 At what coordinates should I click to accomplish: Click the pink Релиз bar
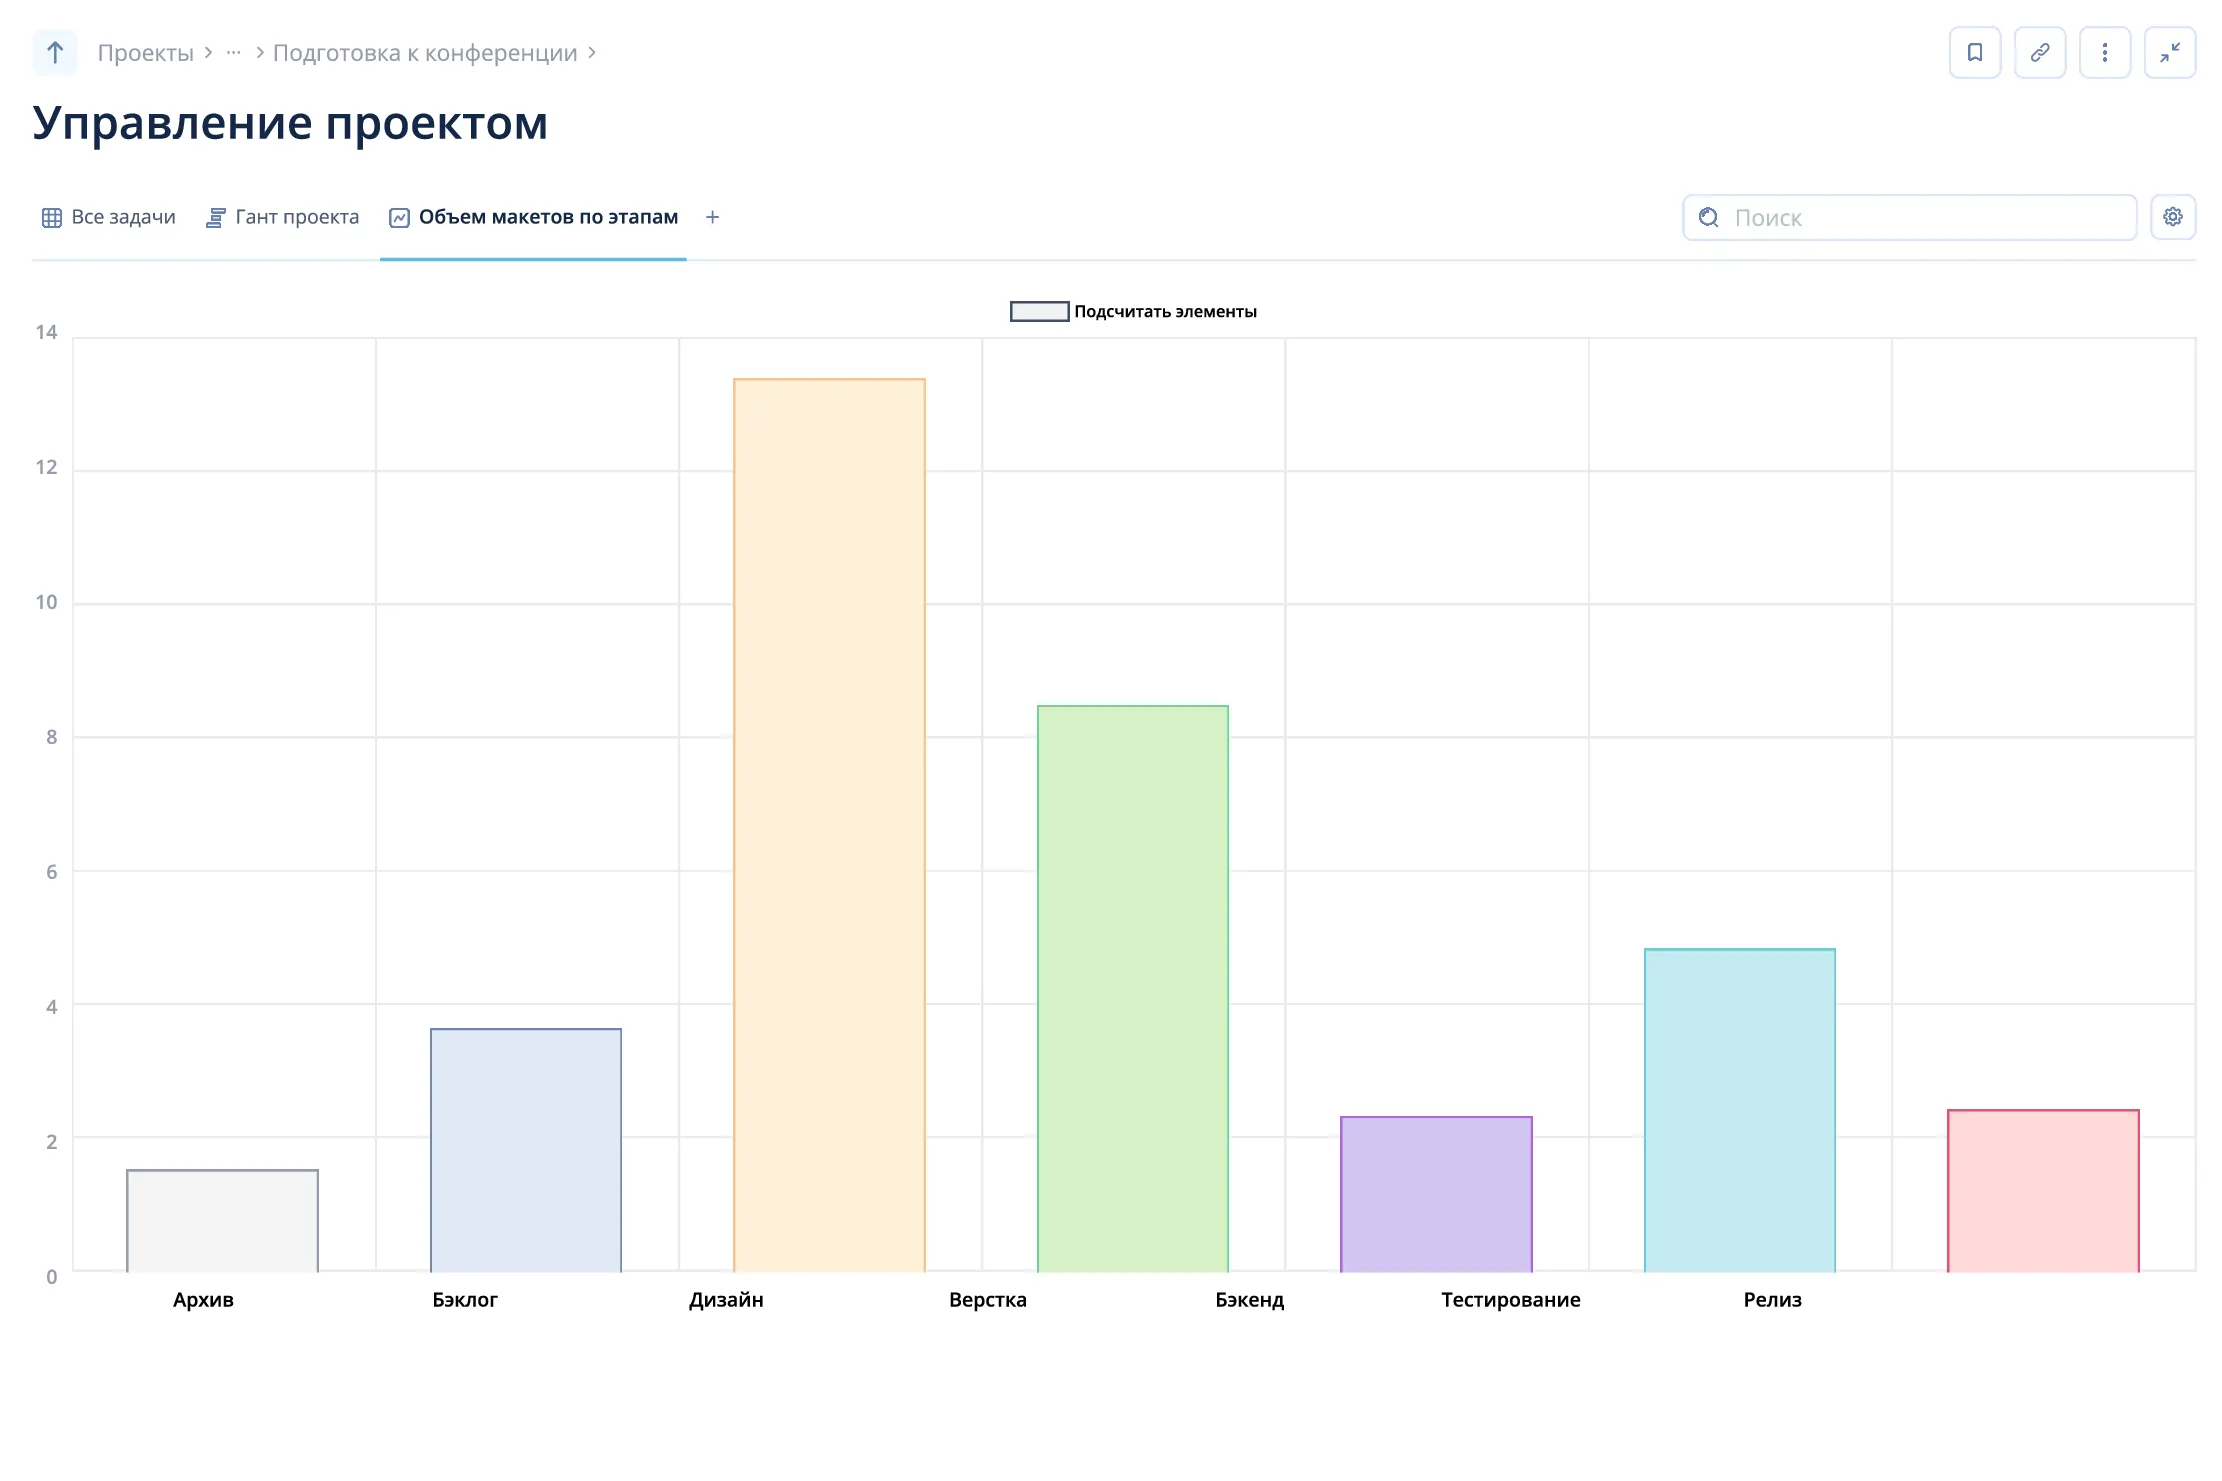point(2043,1191)
